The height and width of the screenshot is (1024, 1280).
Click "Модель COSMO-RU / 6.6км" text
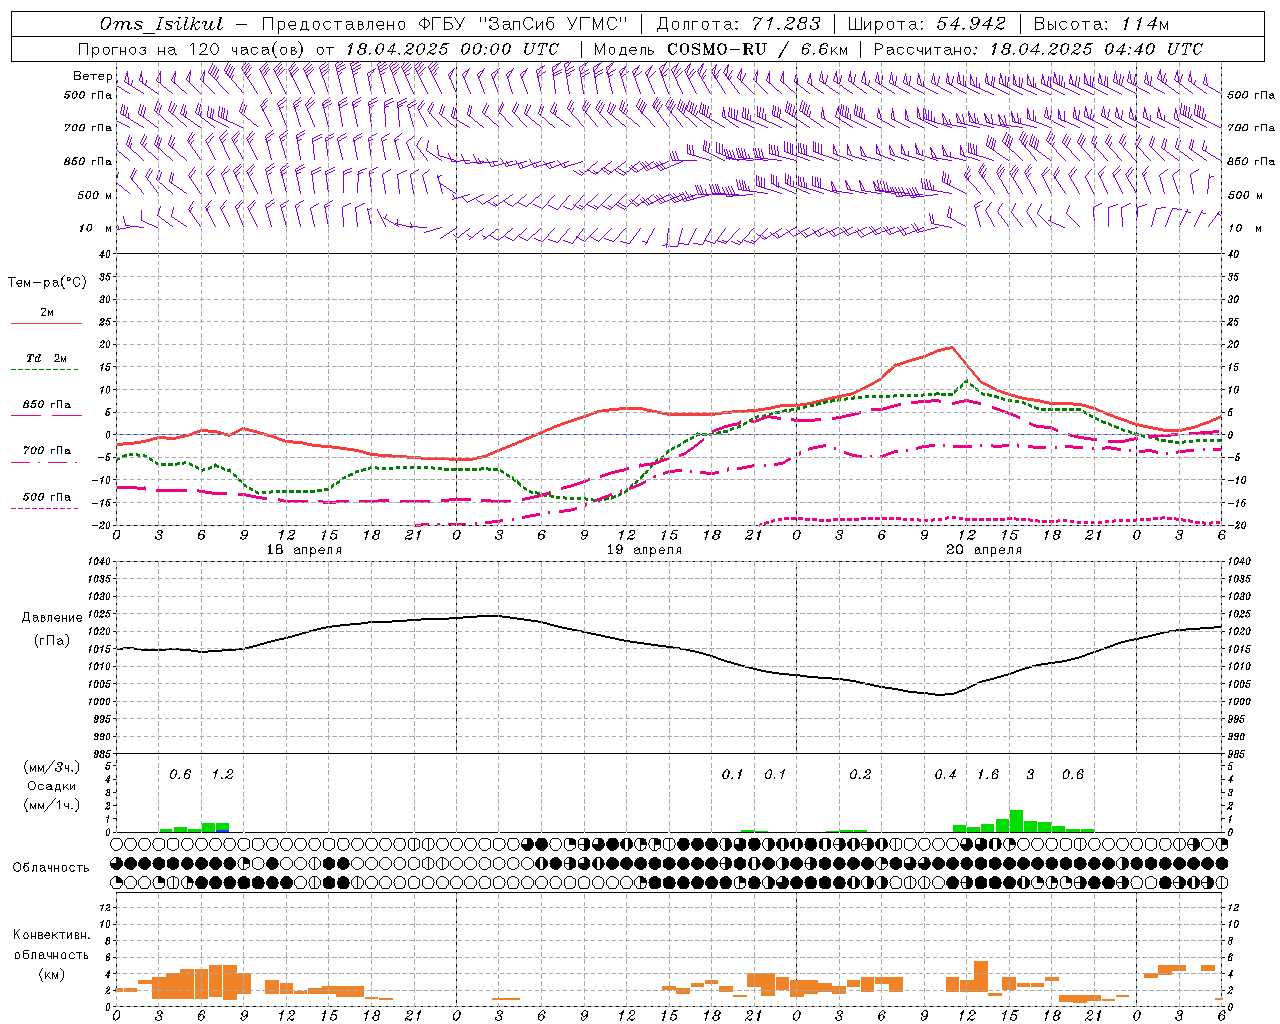(721, 49)
